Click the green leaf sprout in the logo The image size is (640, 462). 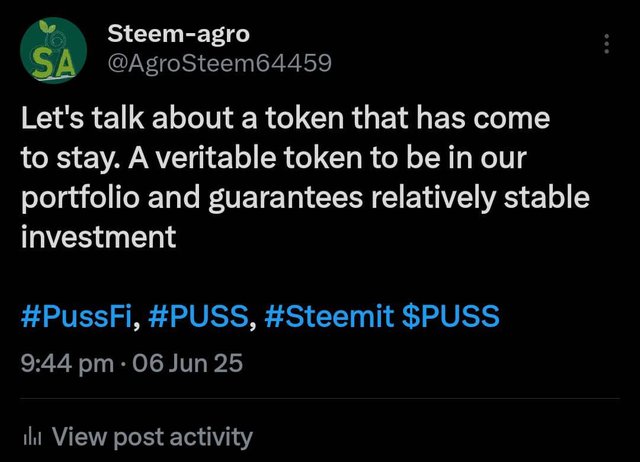click(x=48, y=27)
